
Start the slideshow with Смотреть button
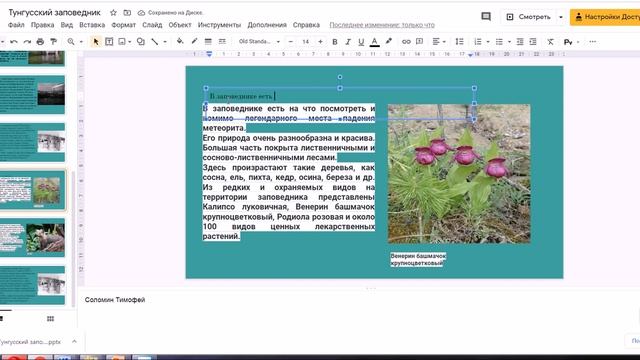pyautogui.click(x=529, y=17)
